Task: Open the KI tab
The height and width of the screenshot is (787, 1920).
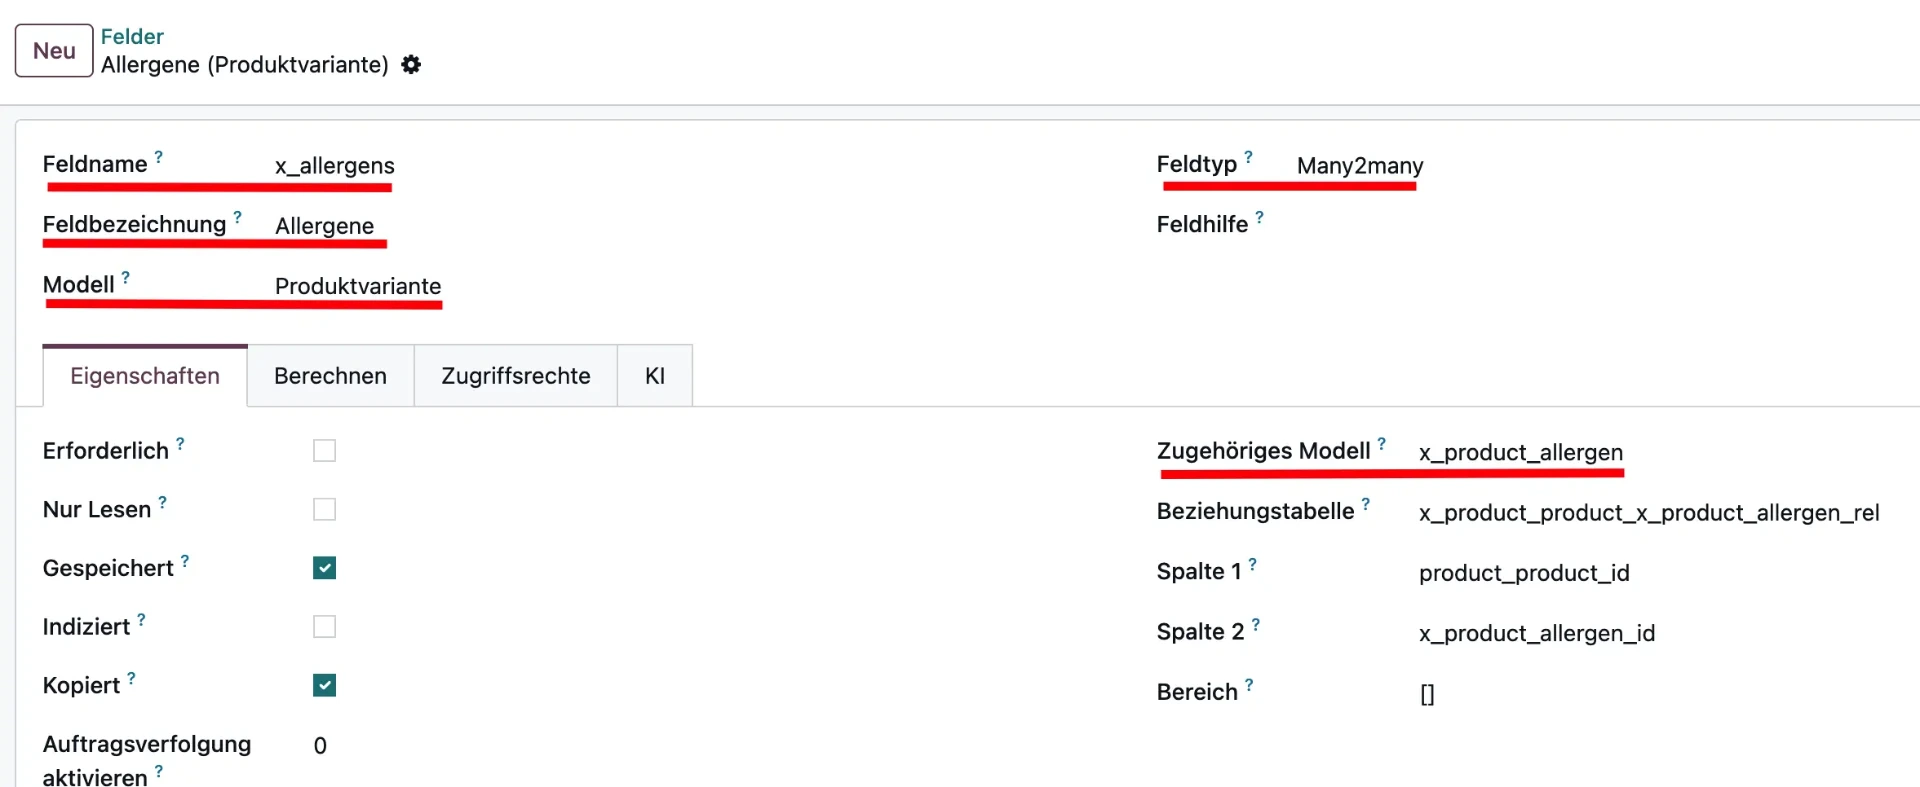Action: pyautogui.click(x=654, y=375)
